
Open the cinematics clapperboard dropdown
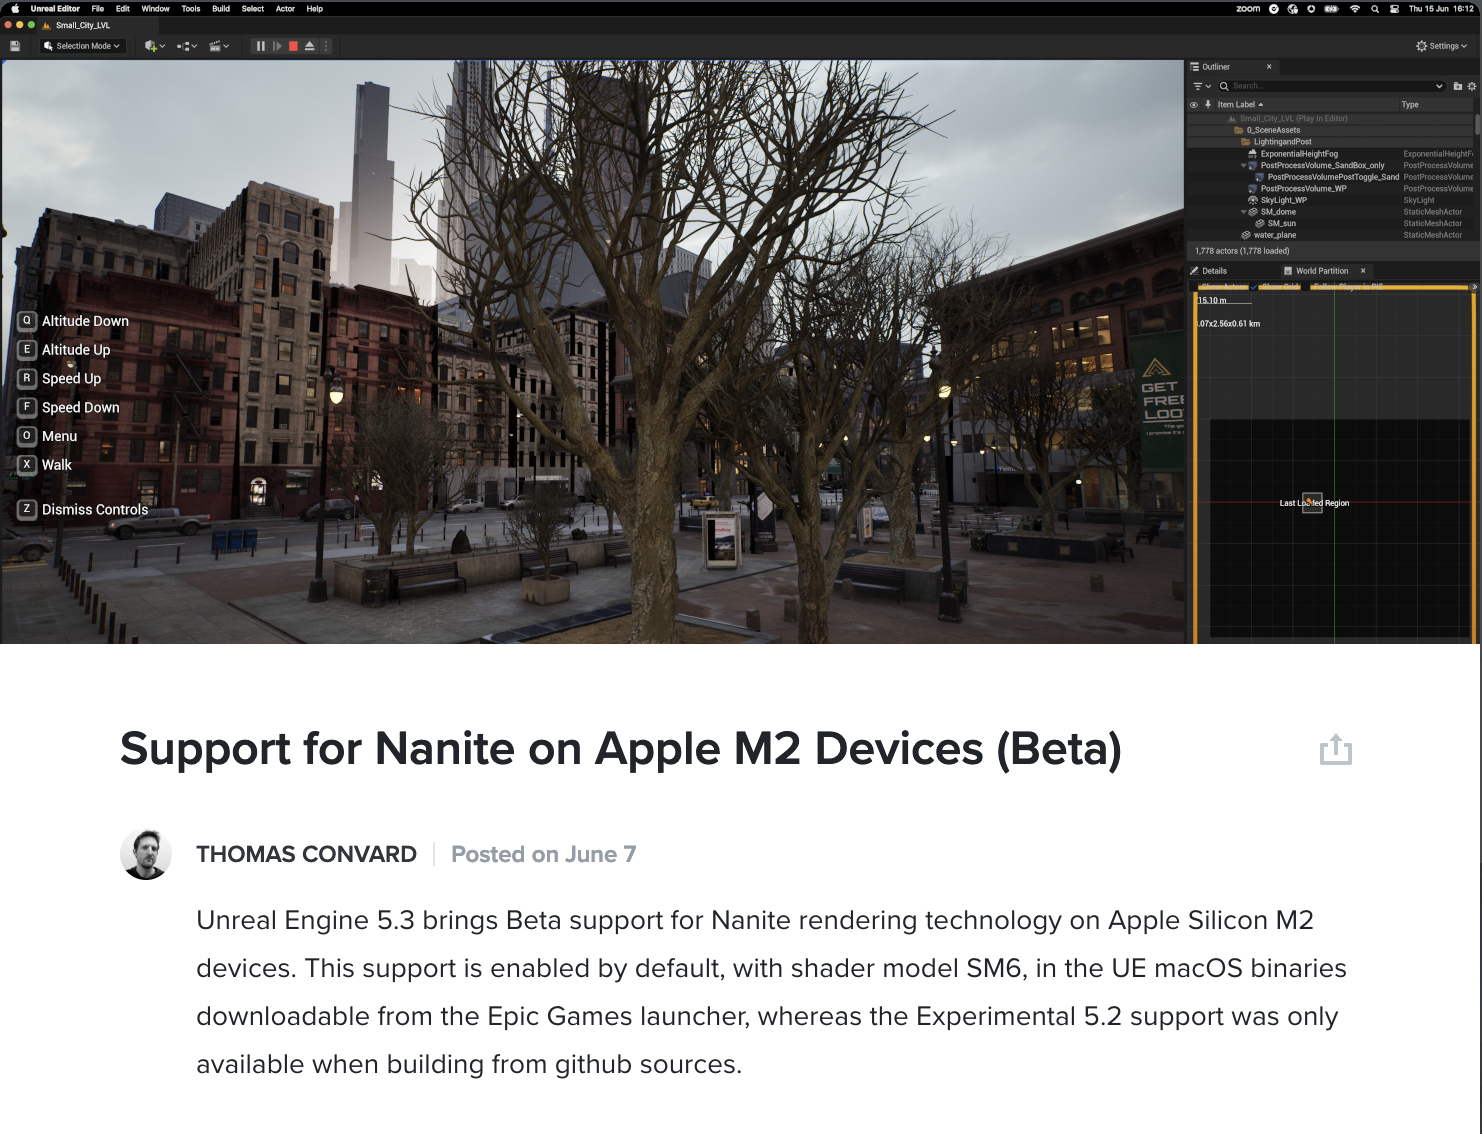click(219, 46)
